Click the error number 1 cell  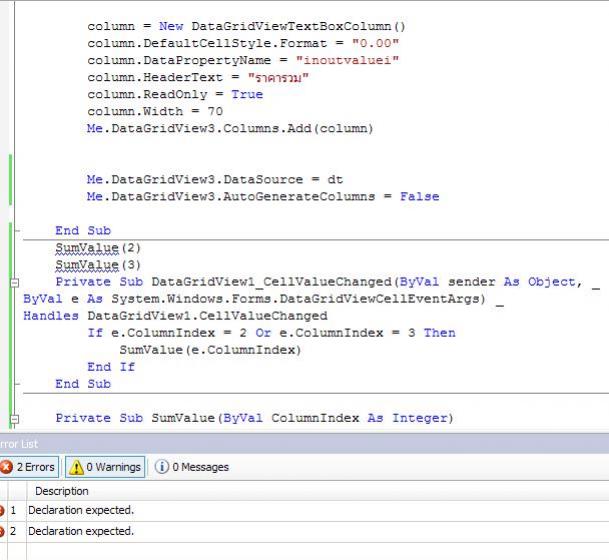click(x=14, y=510)
